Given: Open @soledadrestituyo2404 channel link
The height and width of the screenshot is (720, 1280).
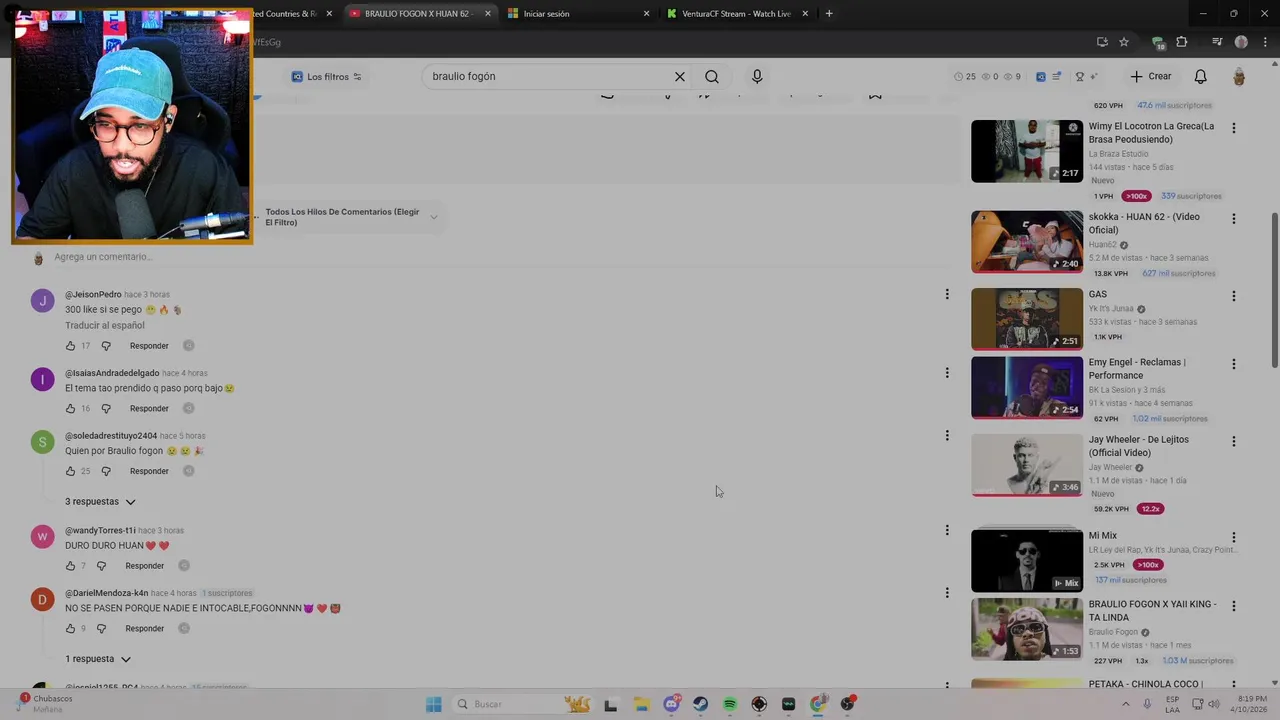Looking at the screenshot, I should 111,436.
